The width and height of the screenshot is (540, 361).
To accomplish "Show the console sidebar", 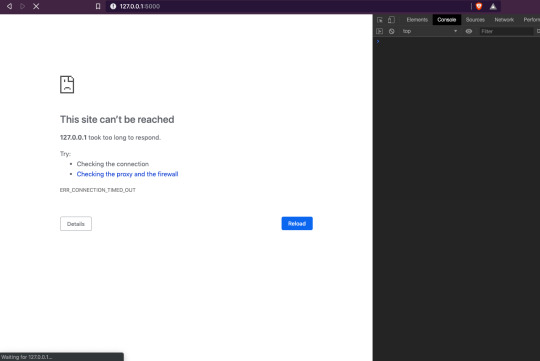I will tap(380, 31).
